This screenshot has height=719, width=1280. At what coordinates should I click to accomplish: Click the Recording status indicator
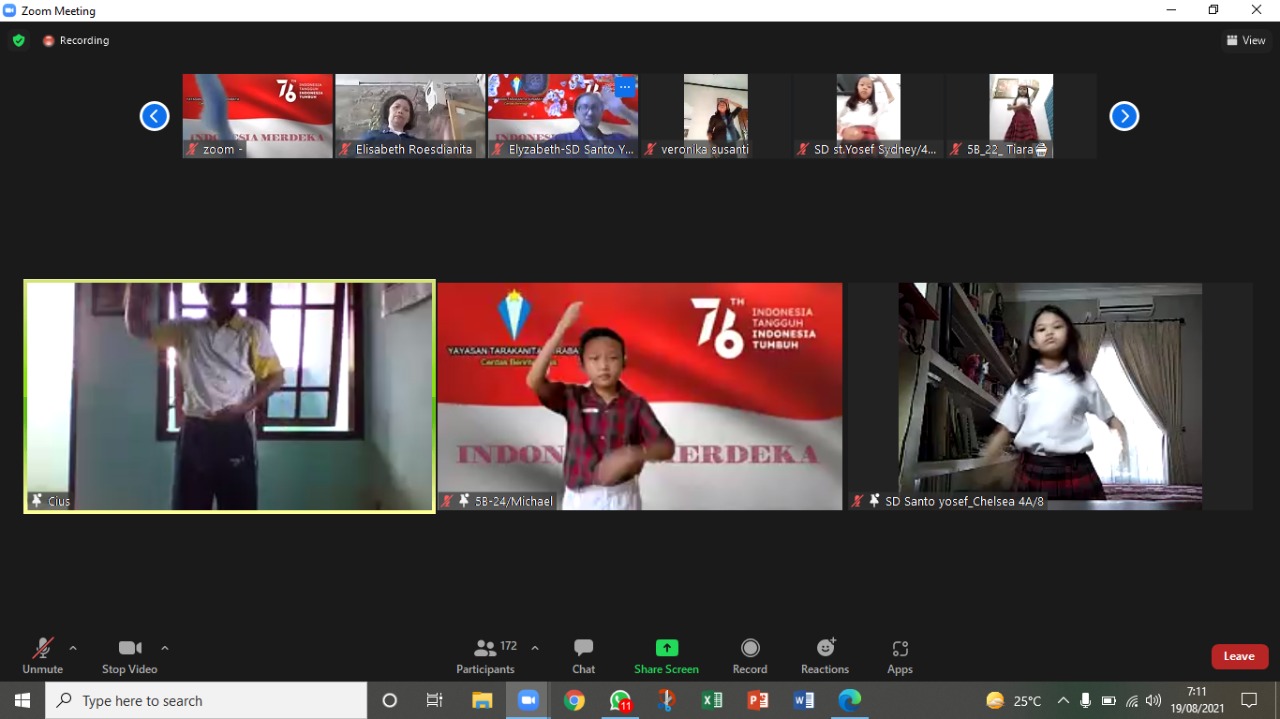(76, 40)
